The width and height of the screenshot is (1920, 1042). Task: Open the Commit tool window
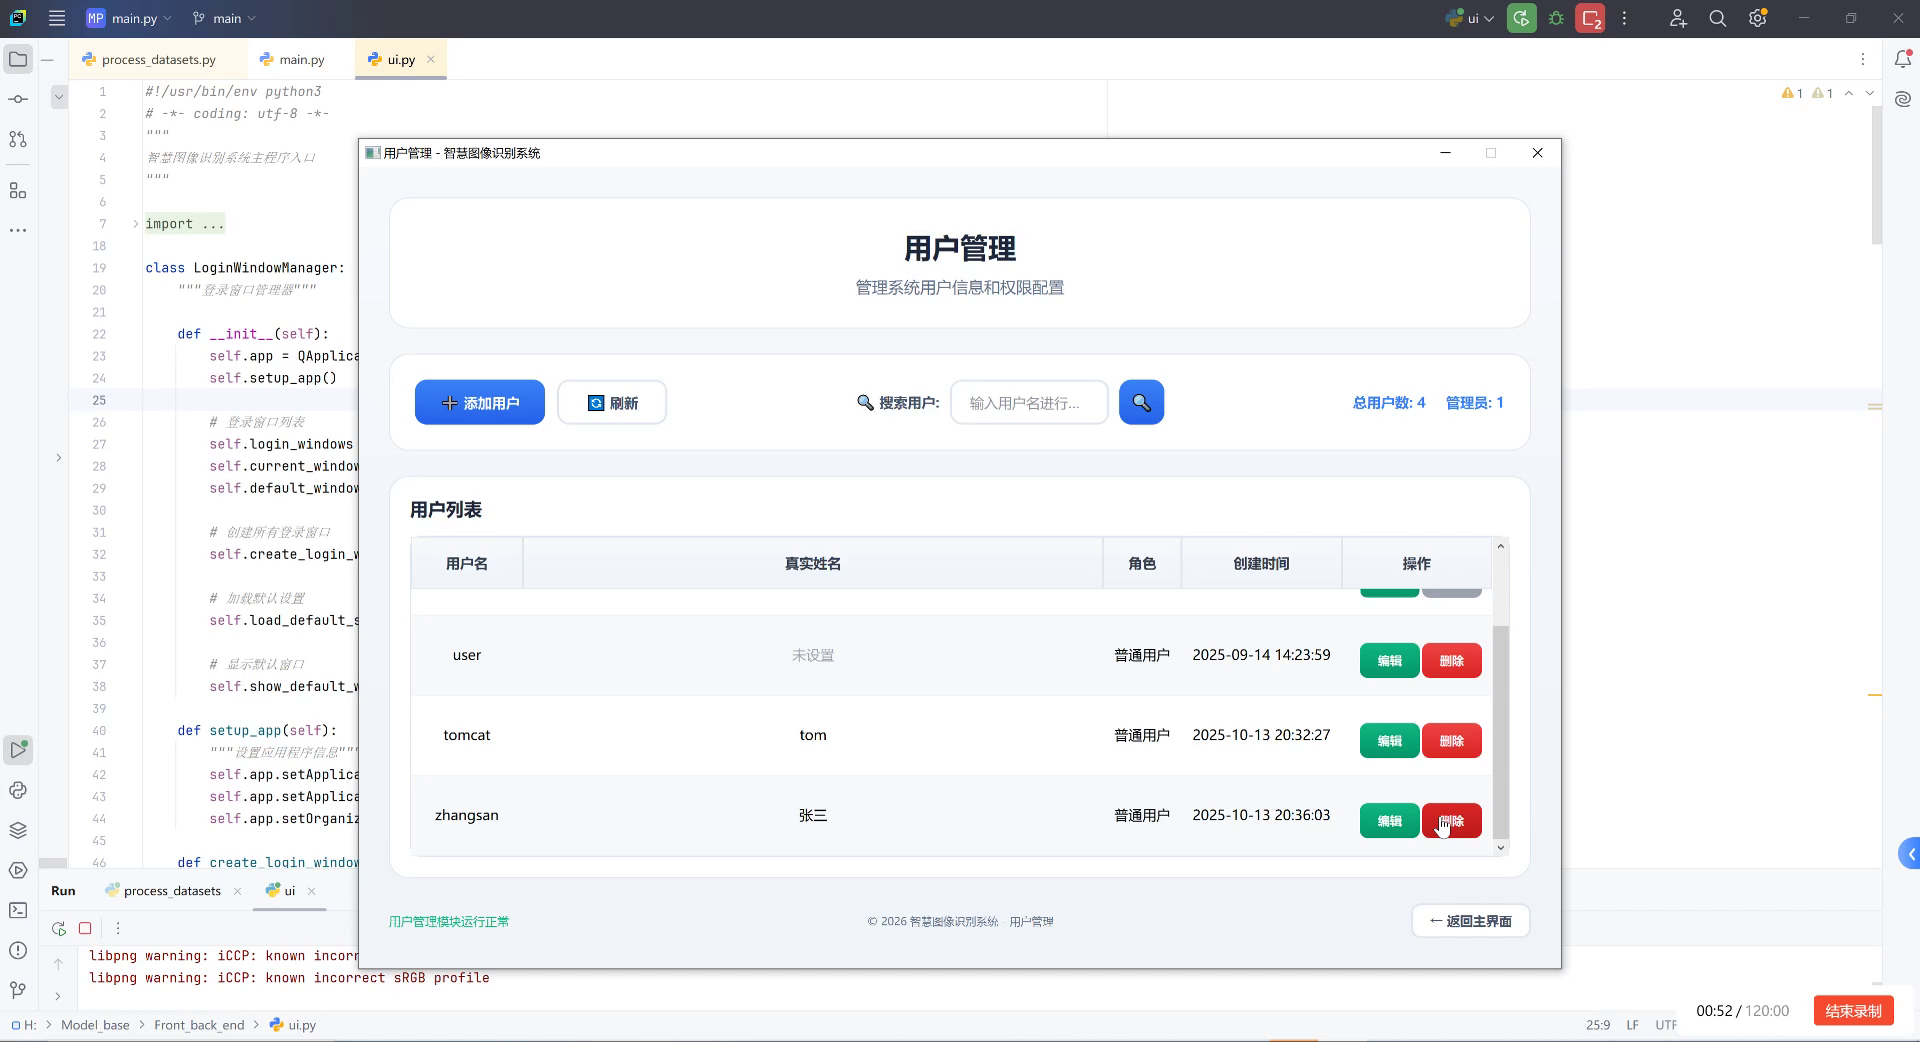pos(18,99)
